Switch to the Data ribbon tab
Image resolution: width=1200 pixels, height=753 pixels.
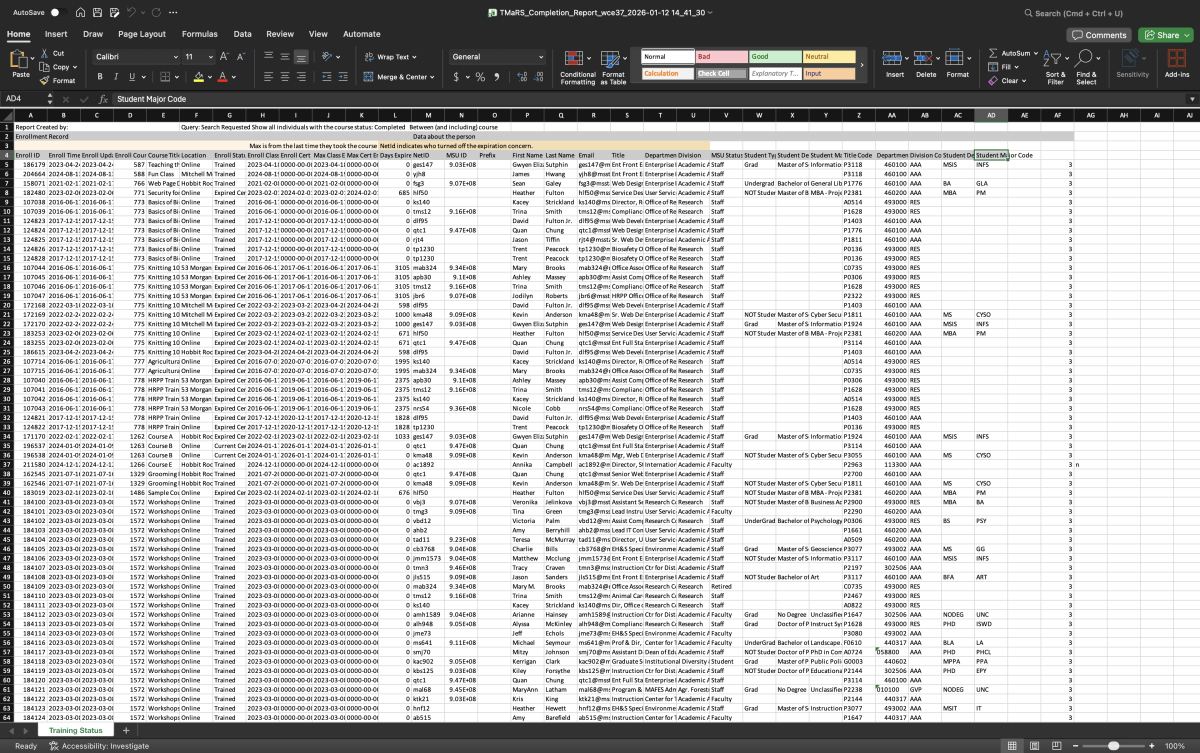click(x=242, y=33)
